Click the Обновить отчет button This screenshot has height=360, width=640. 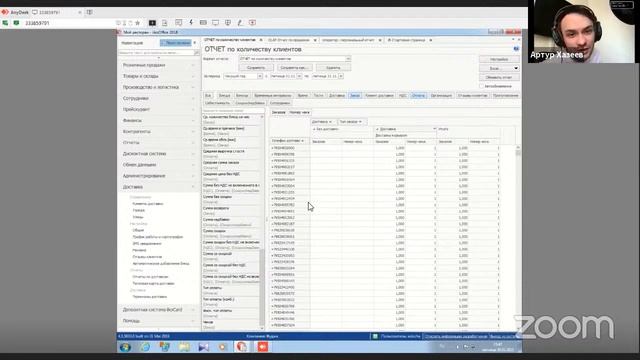click(499, 77)
